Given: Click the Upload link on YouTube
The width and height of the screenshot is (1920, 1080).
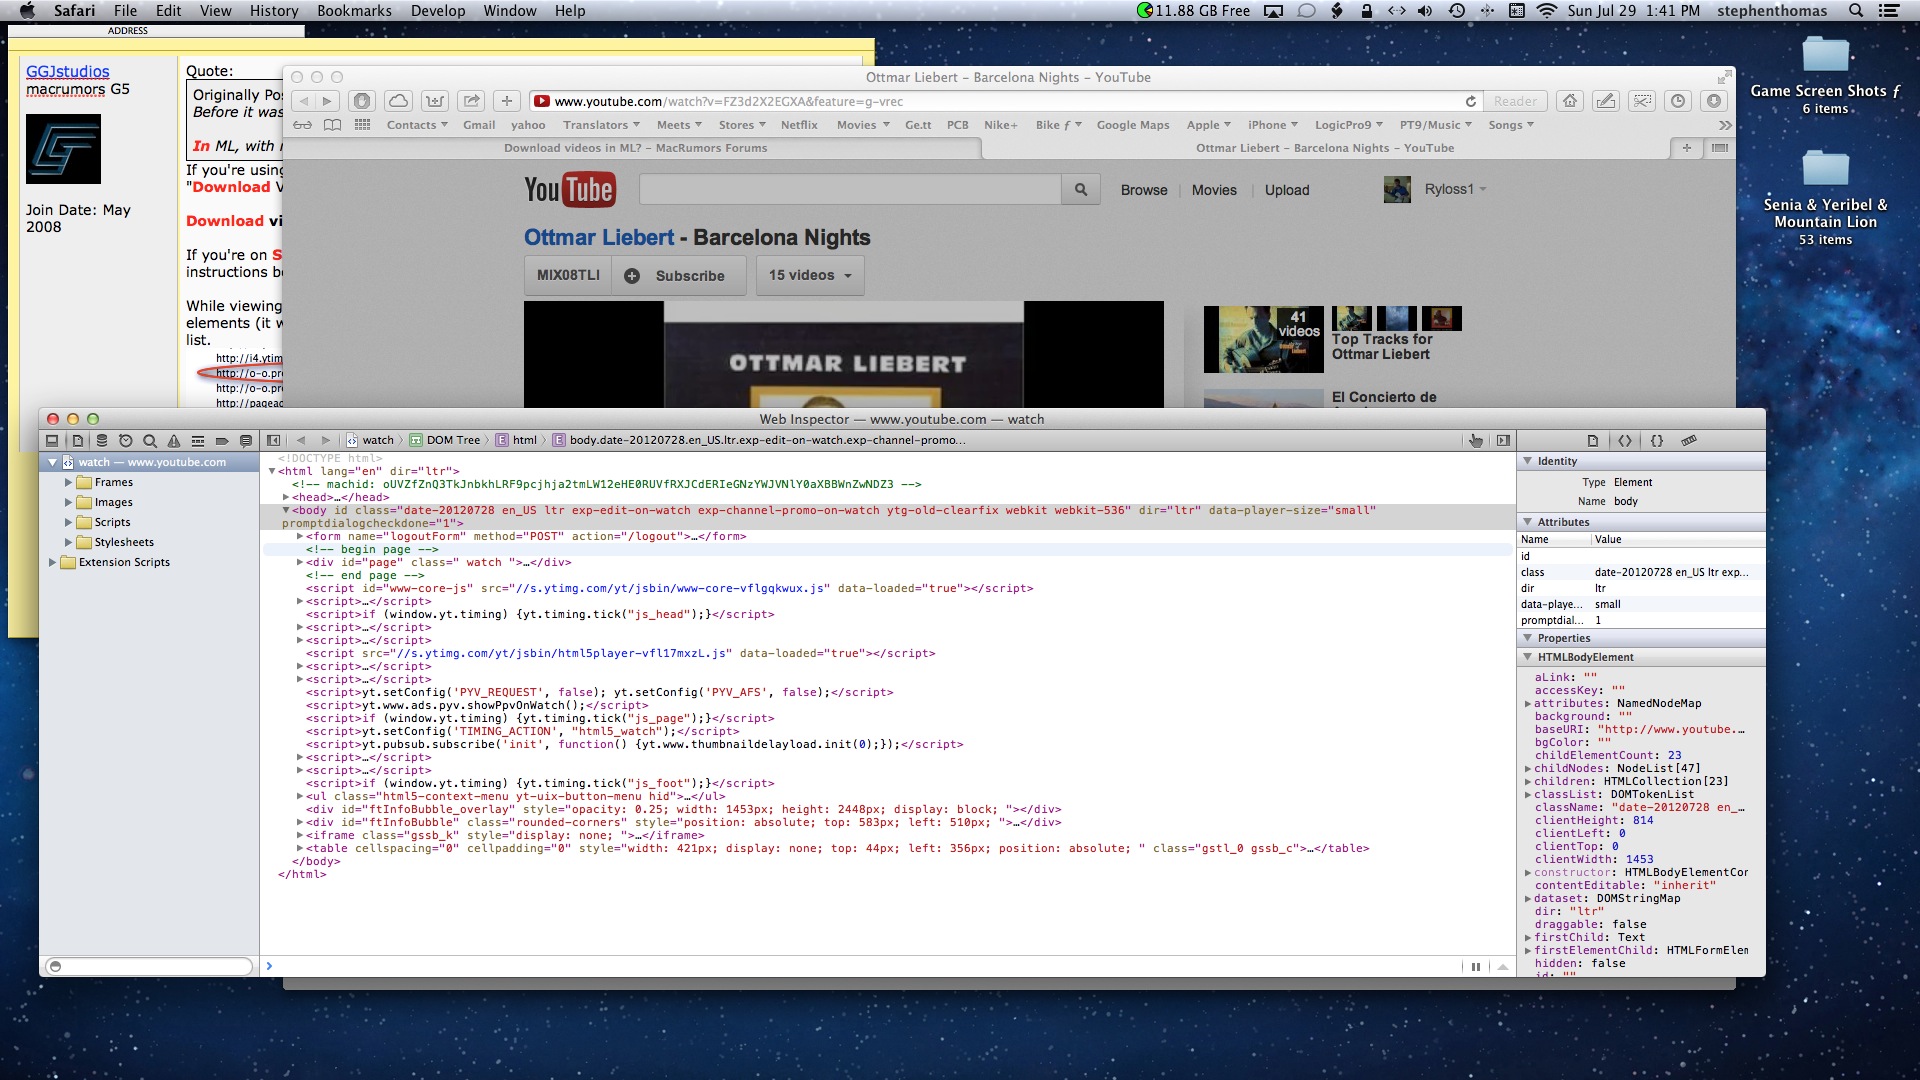Looking at the screenshot, I should pos(1287,190).
